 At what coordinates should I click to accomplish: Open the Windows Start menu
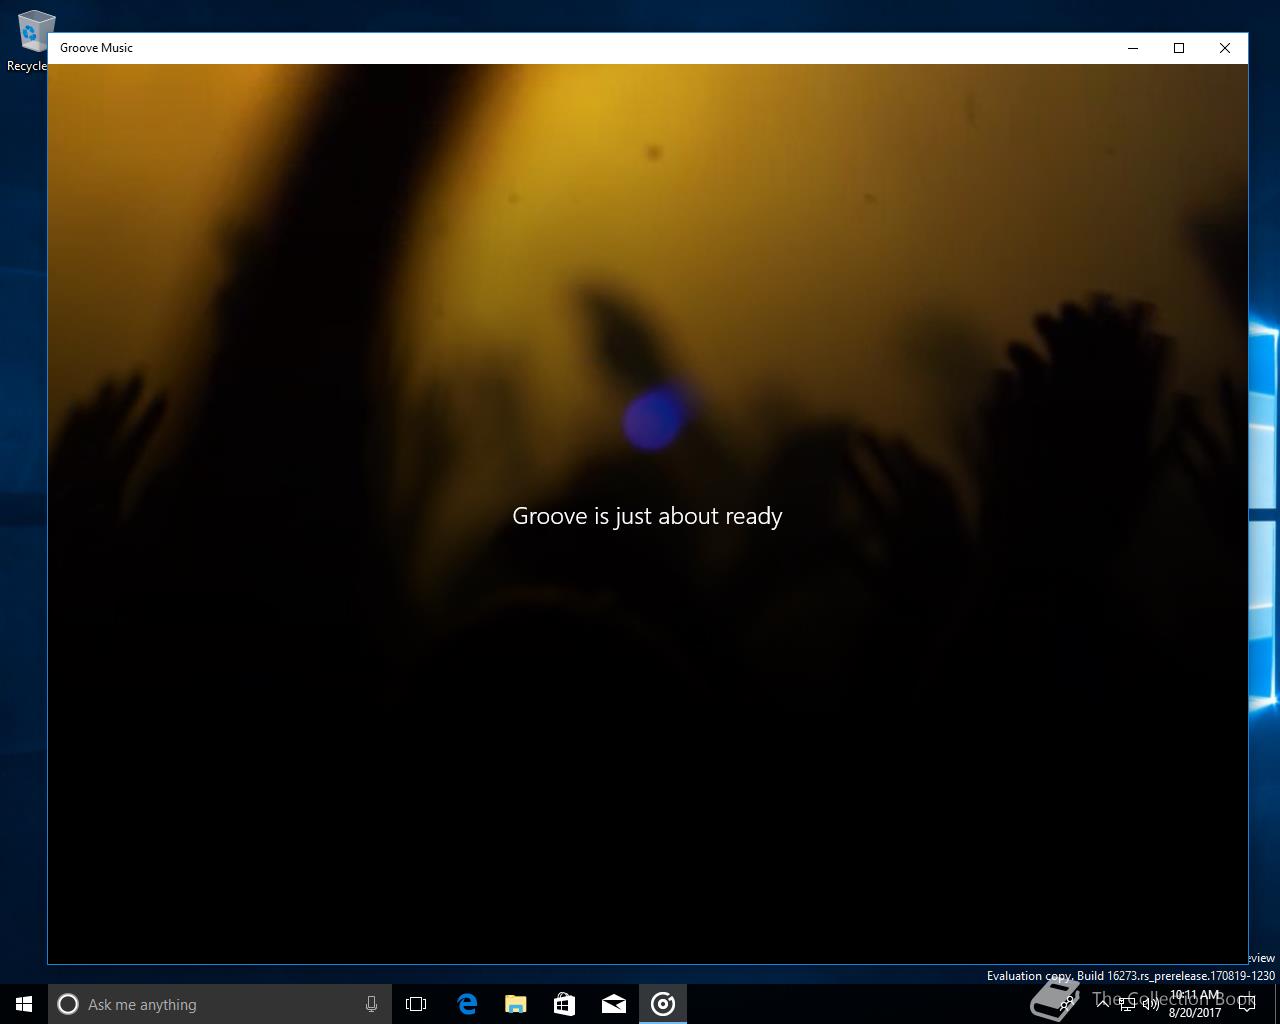(24, 1004)
